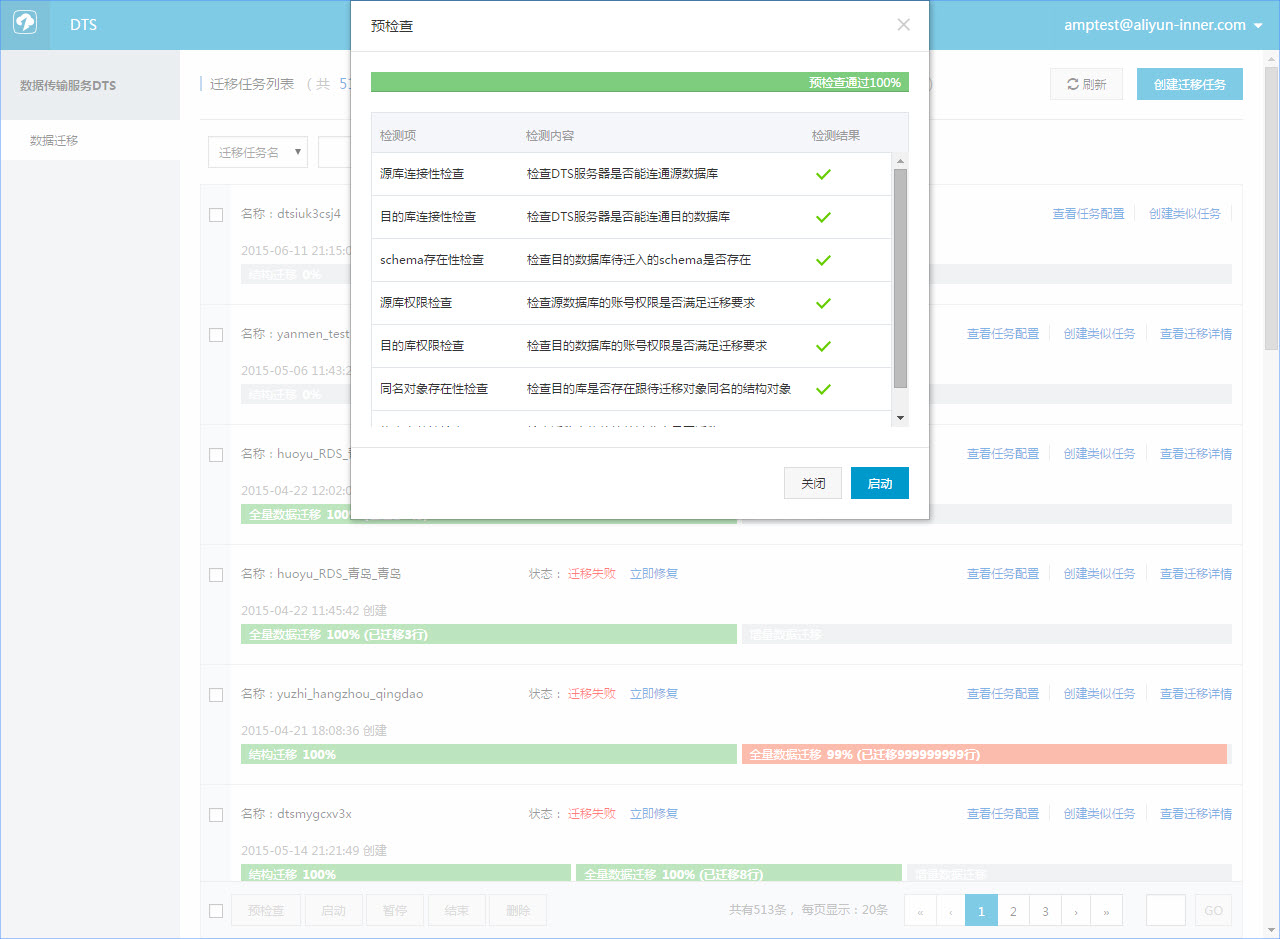Open 创建类似任务 for dtsiuk3csj4
The width and height of the screenshot is (1280, 939).
tap(1185, 214)
